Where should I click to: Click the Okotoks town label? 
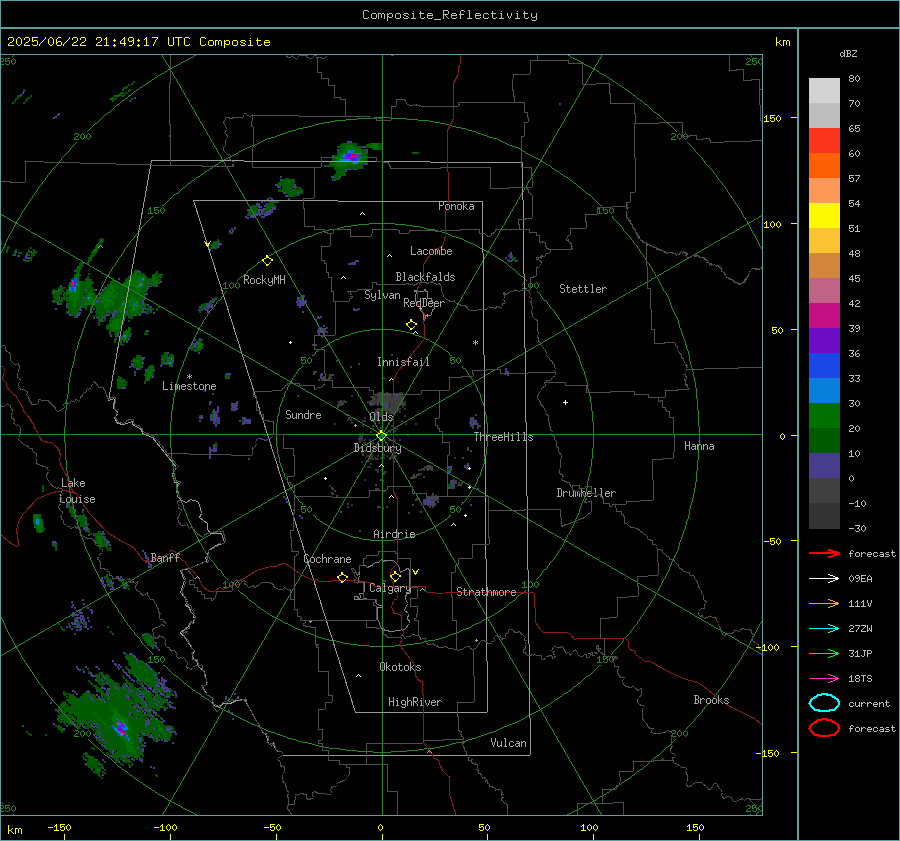[x=400, y=667]
